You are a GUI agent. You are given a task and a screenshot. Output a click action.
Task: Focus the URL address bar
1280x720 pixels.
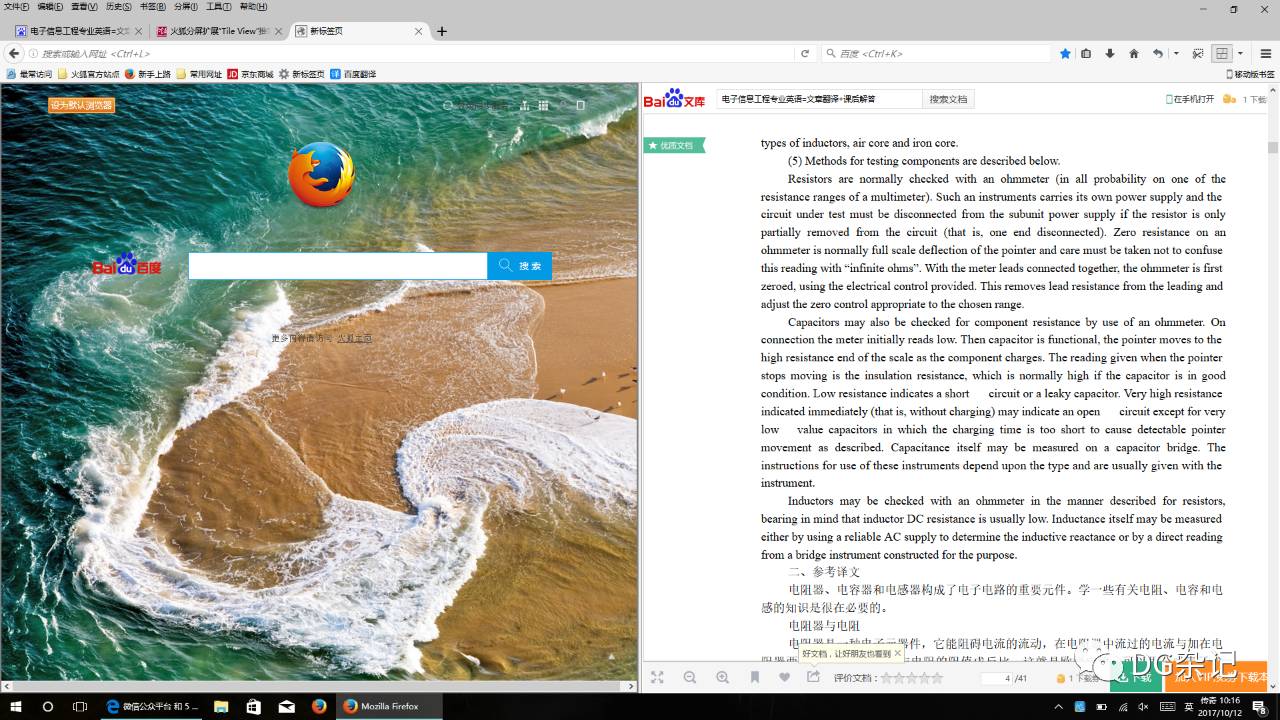pyautogui.click(x=410, y=53)
